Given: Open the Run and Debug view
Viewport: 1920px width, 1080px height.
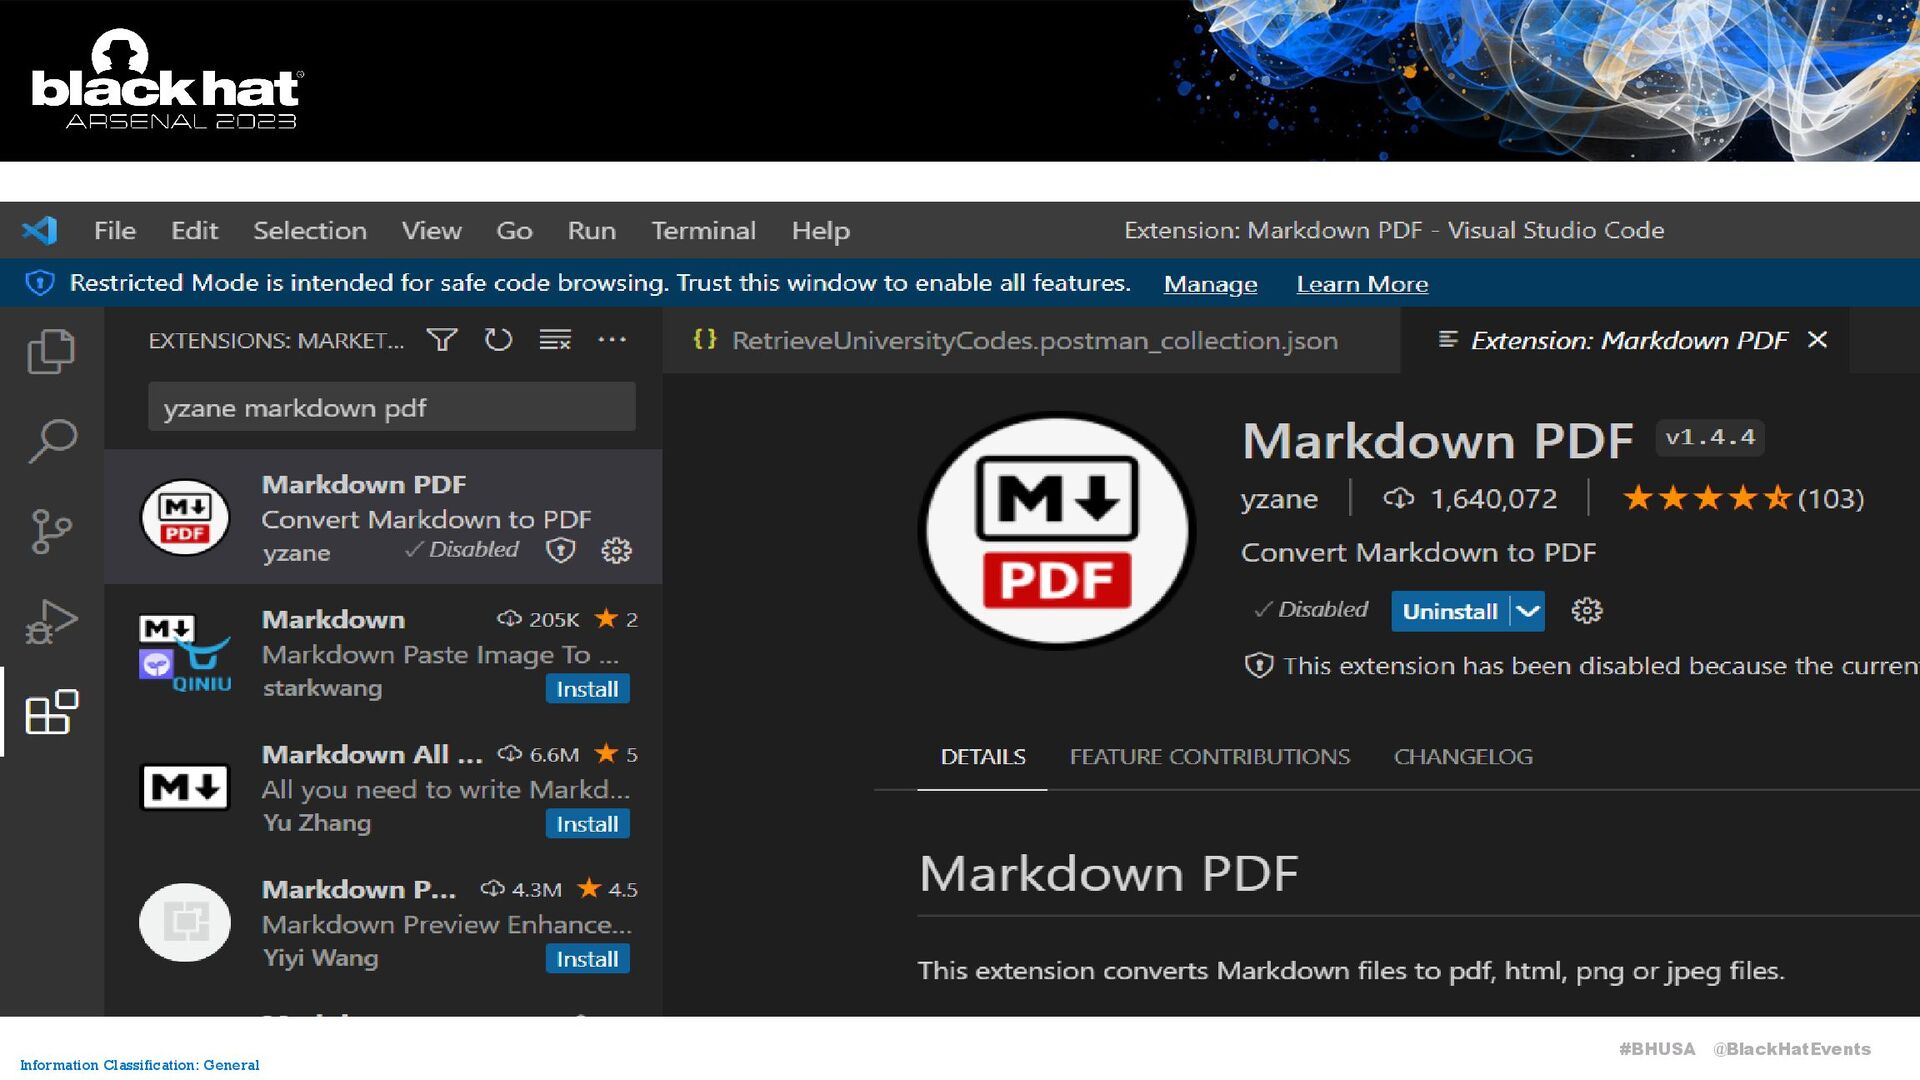Looking at the screenshot, I should (51, 621).
